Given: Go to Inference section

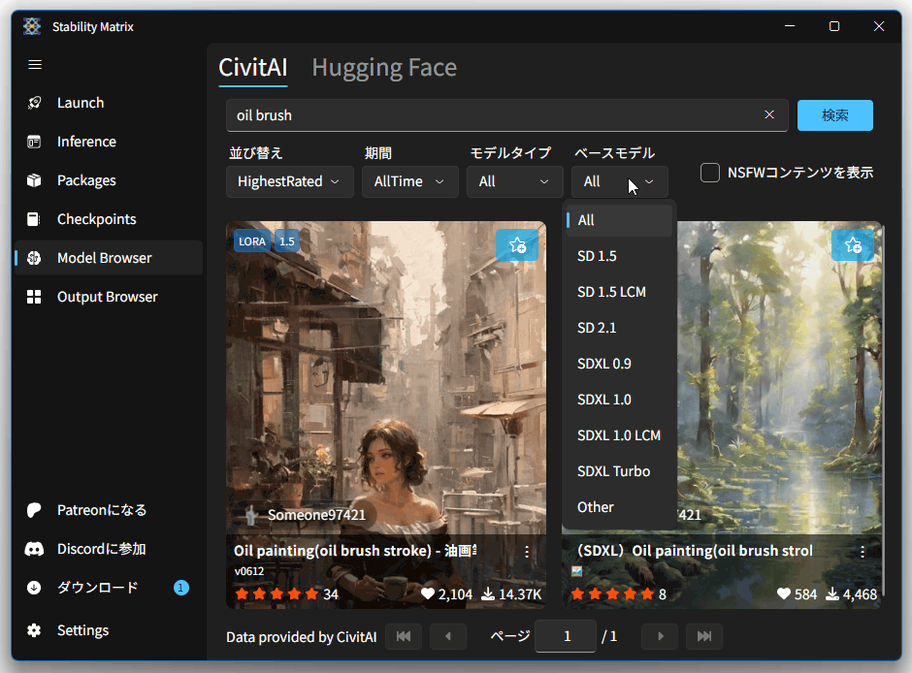Looking at the screenshot, I should (109, 142).
